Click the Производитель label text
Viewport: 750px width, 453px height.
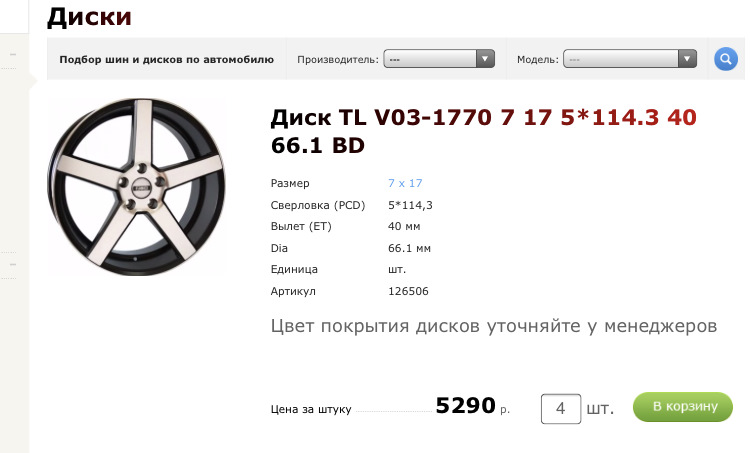338,60
